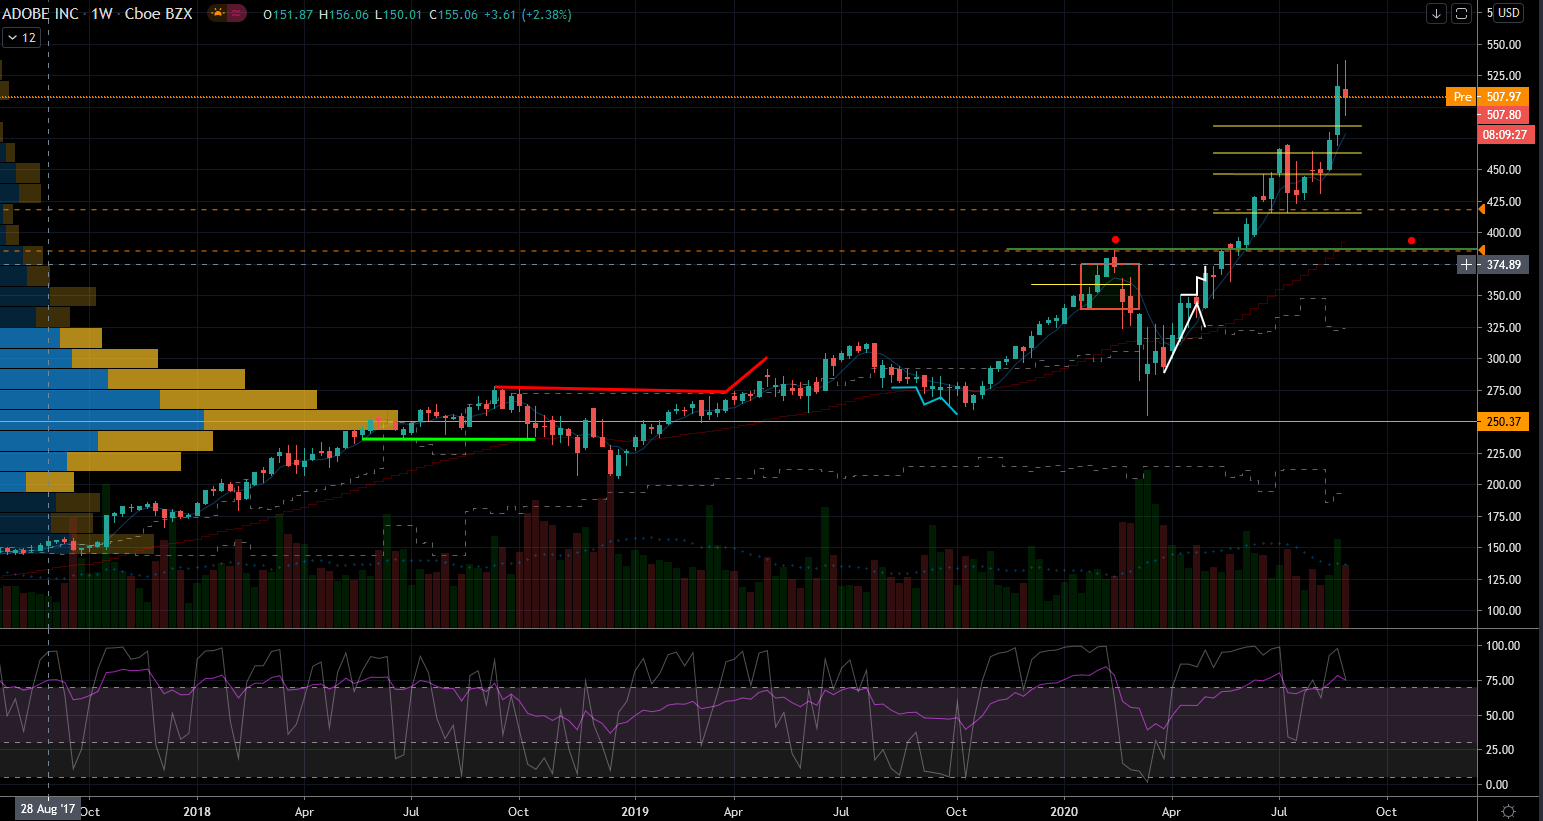Click the close price value C155.06
1543x821 pixels.
pyautogui.click(x=452, y=15)
